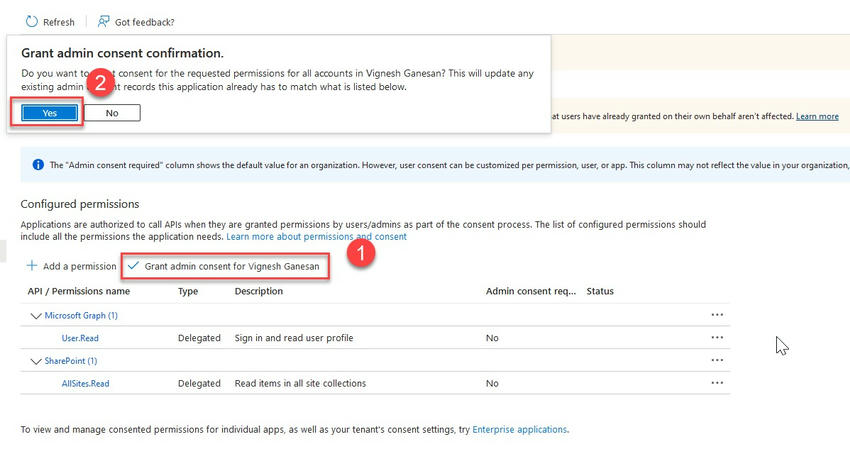Open the User.Read permission link
This screenshot has width=850, height=466.
[x=81, y=338]
